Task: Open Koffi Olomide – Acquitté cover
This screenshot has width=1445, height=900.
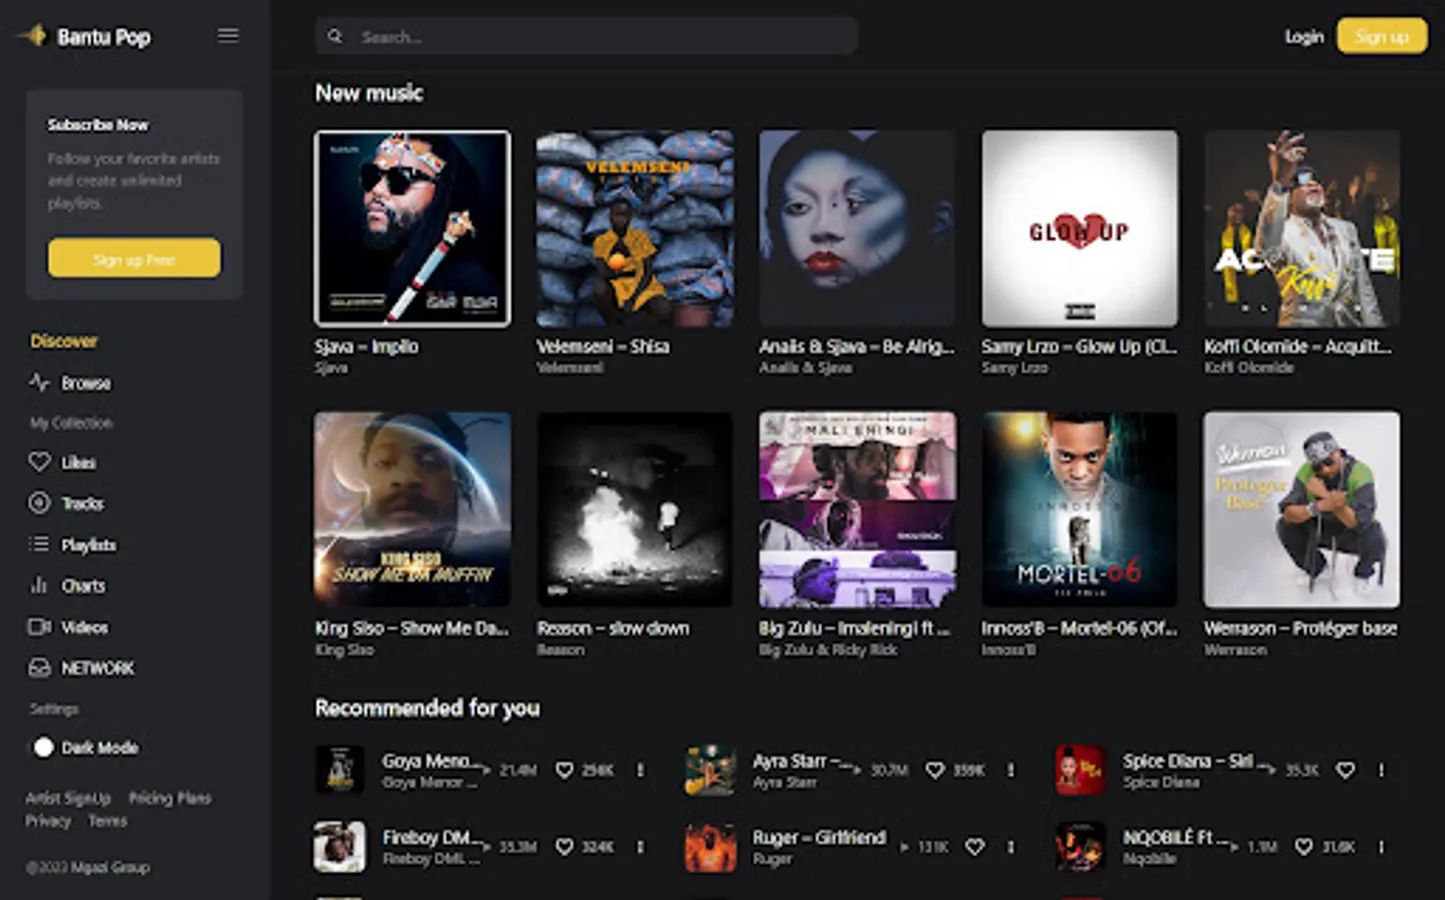Action: (x=1302, y=228)
